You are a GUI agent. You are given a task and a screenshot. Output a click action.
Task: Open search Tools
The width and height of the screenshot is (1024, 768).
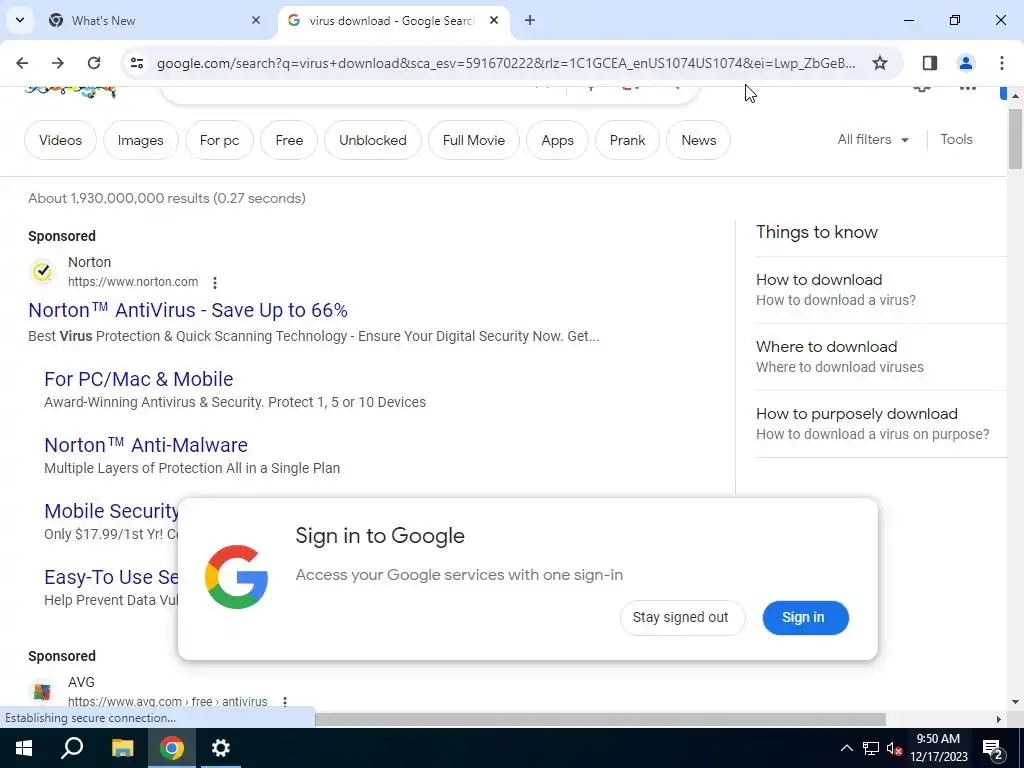click(956, 139)
